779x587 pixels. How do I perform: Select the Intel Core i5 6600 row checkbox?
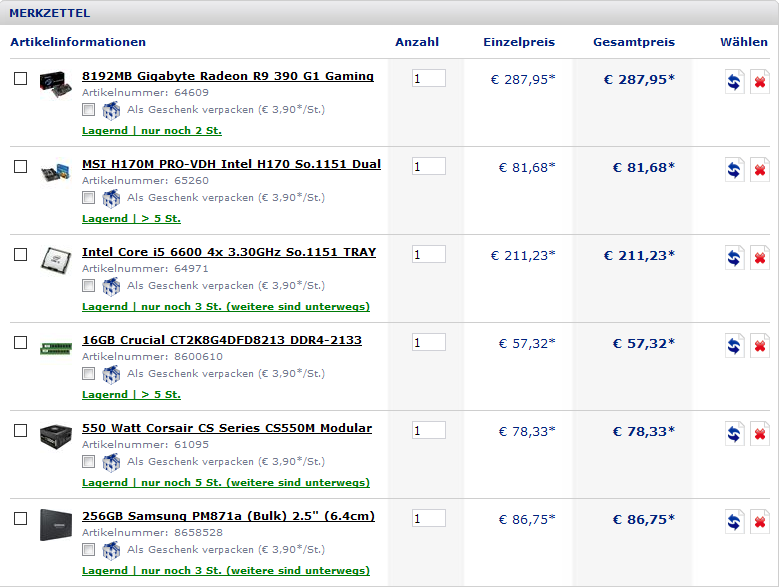(x=20, y=254)
